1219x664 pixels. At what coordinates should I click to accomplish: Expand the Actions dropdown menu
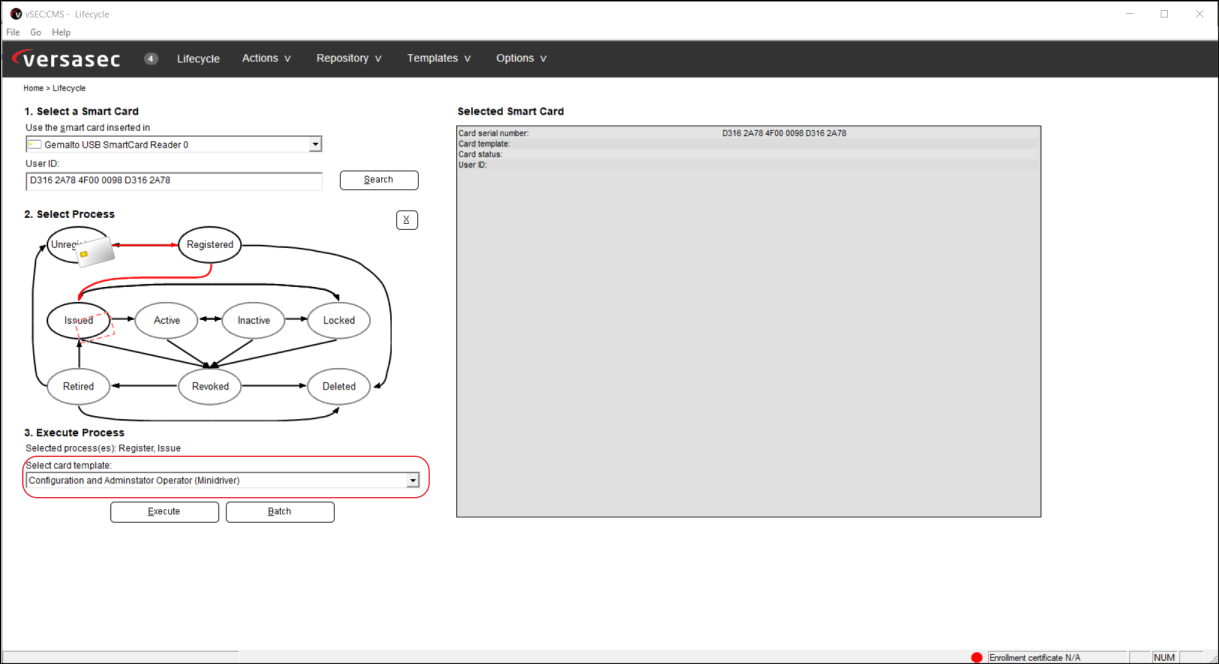(267, 58)
